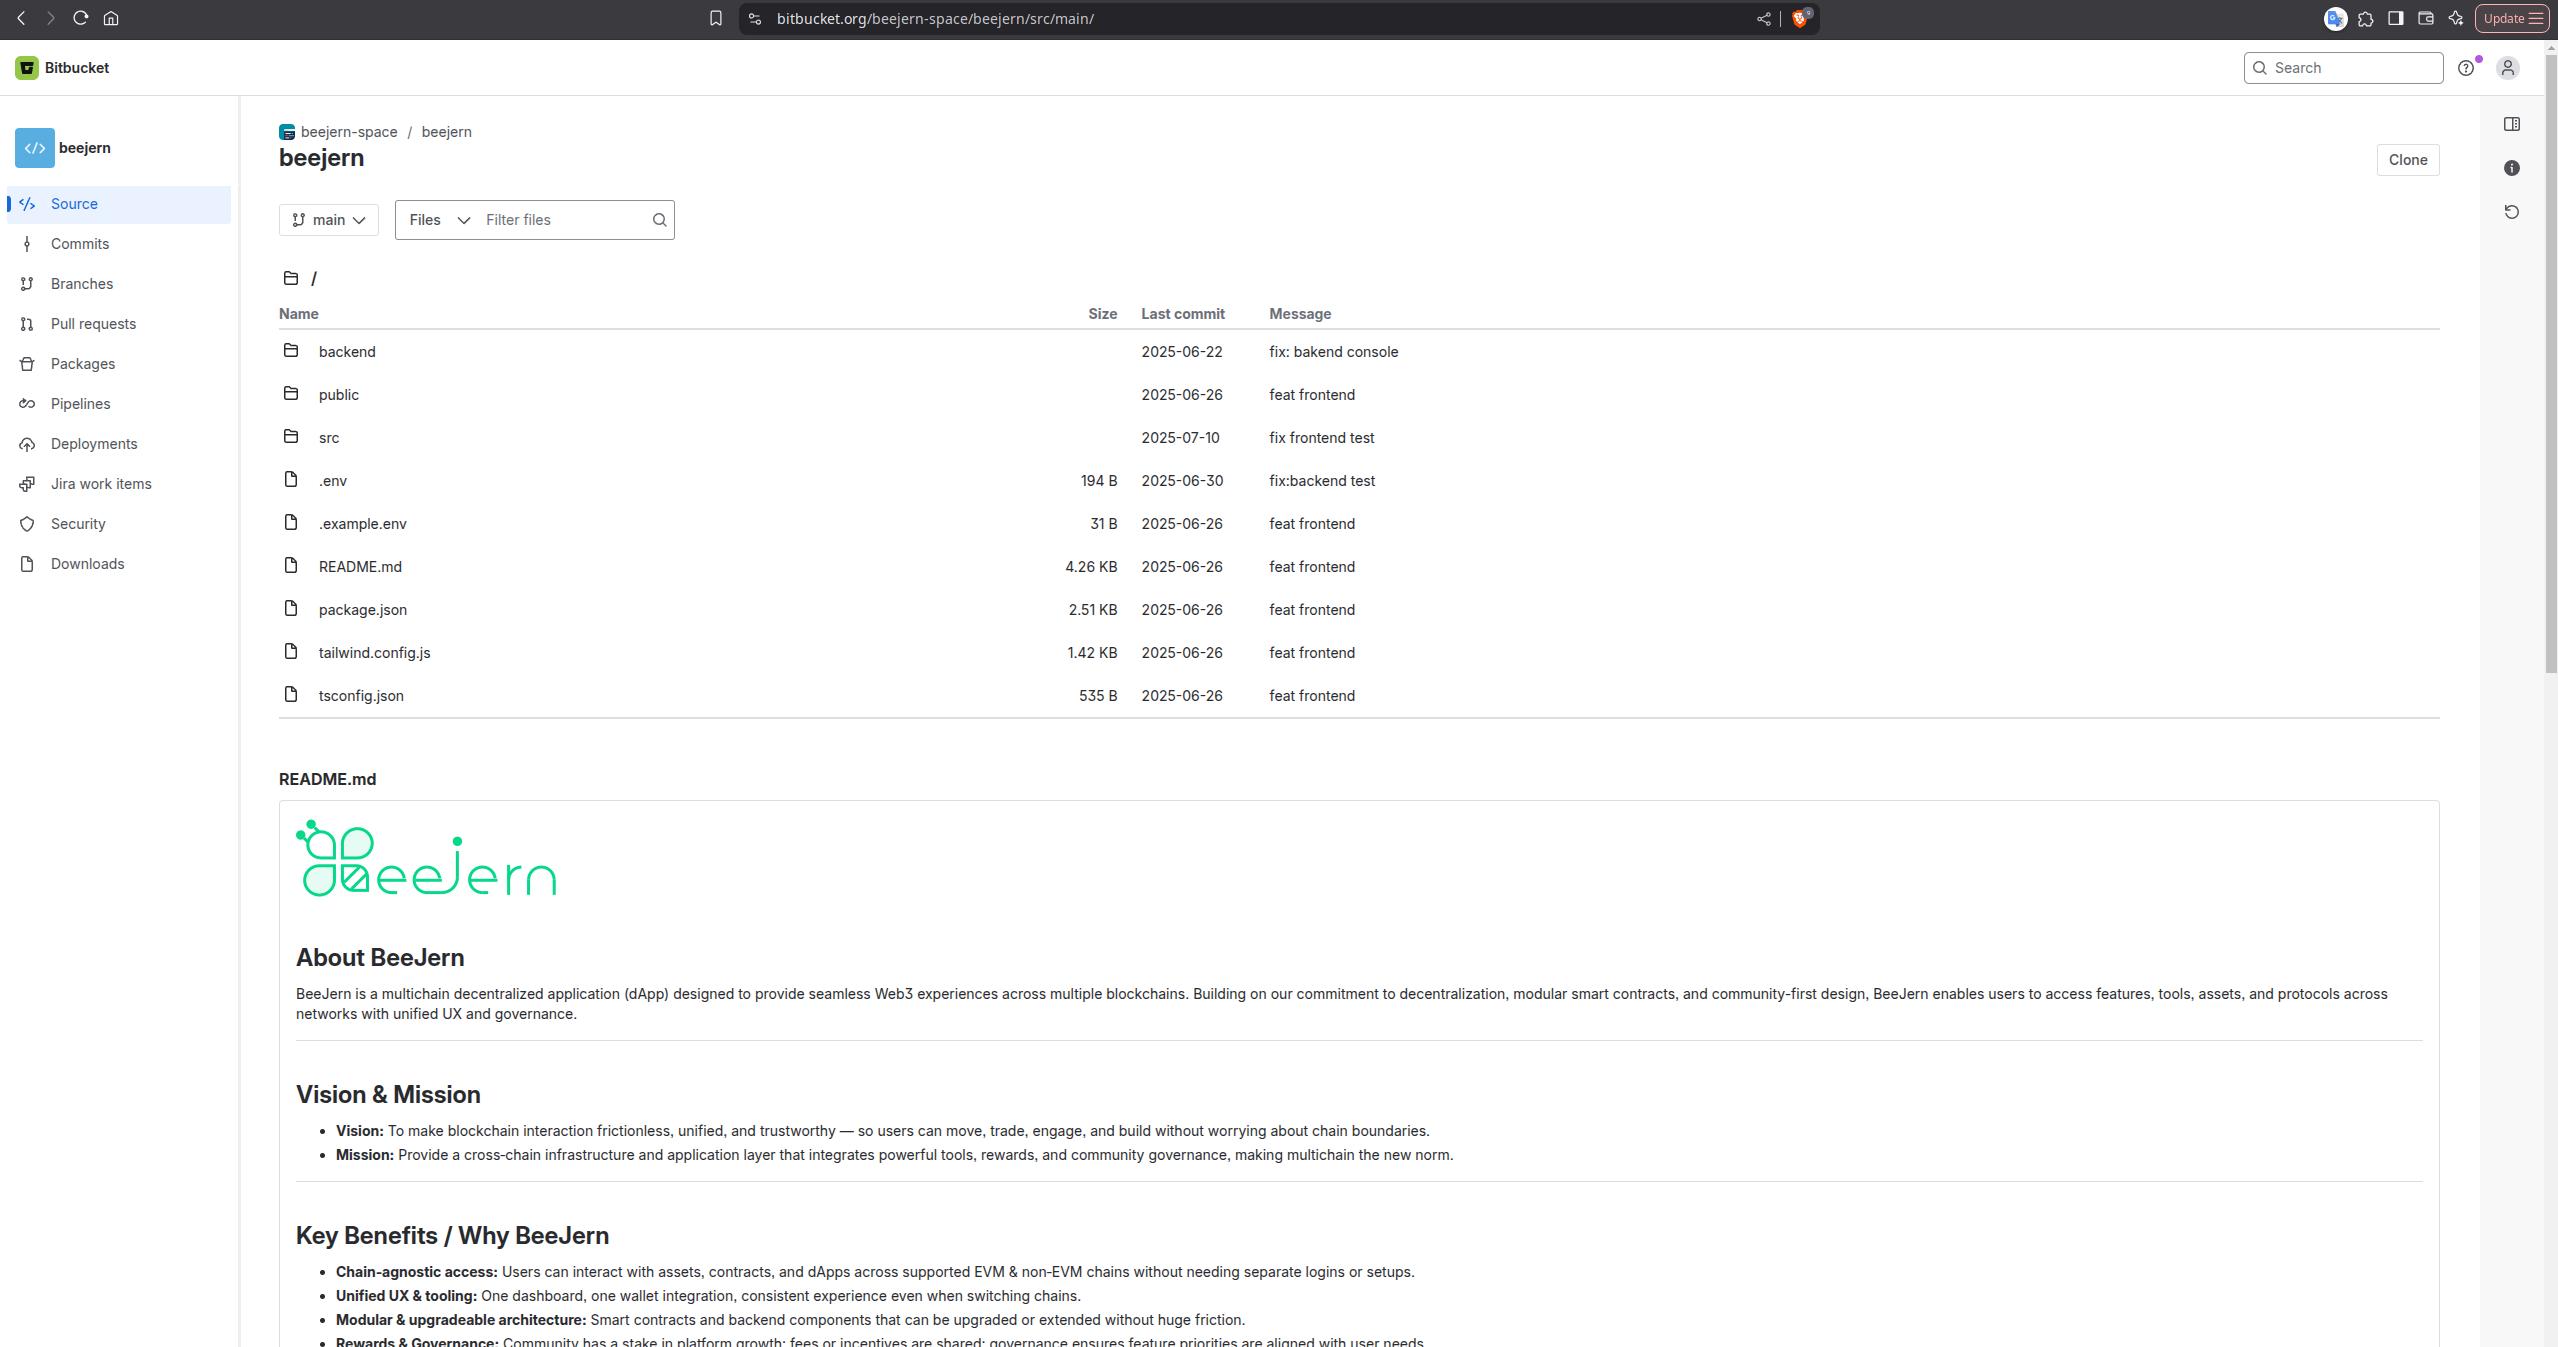Open the README.md file link
Viewport: 2558px width, 1347px height.
(x=359, y=566)
